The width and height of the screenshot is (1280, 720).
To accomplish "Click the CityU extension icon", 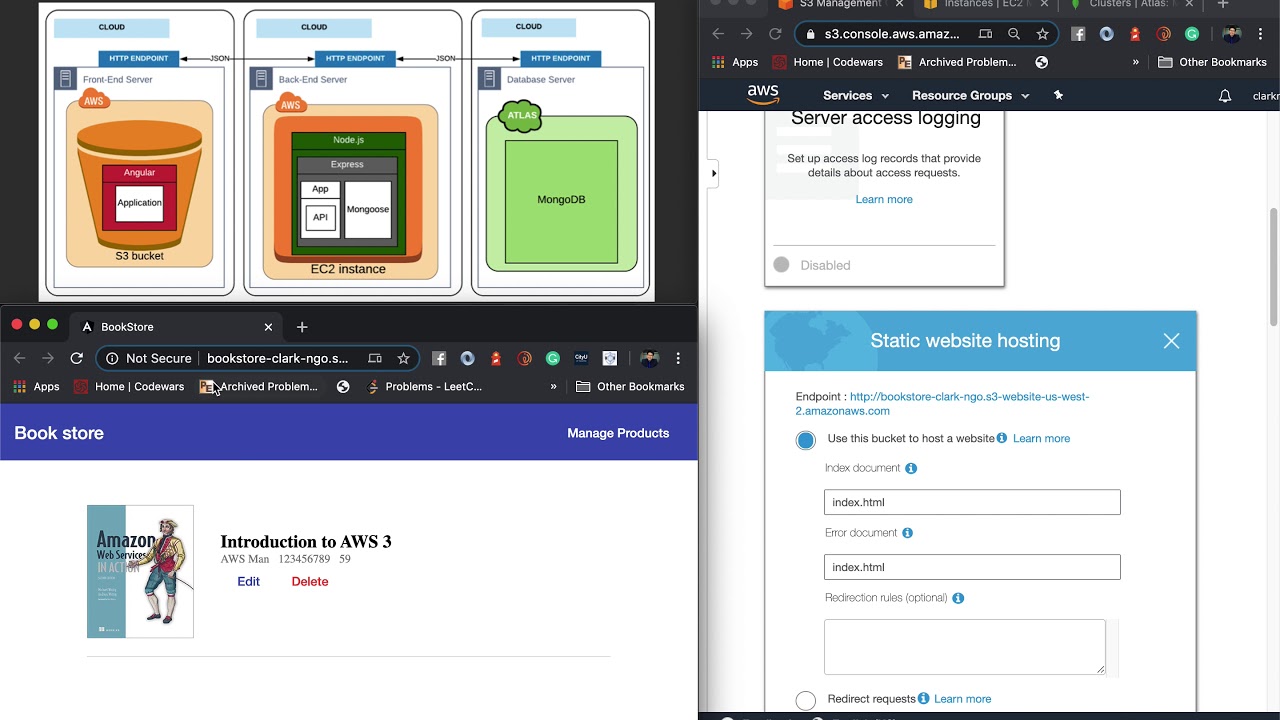I will tap(581, 358).
